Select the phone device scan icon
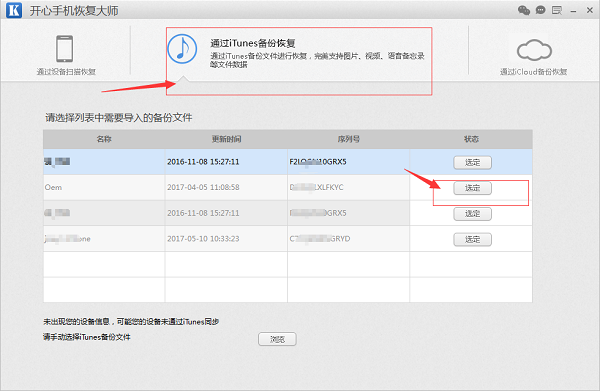600x391 pixels. [65, 49]
